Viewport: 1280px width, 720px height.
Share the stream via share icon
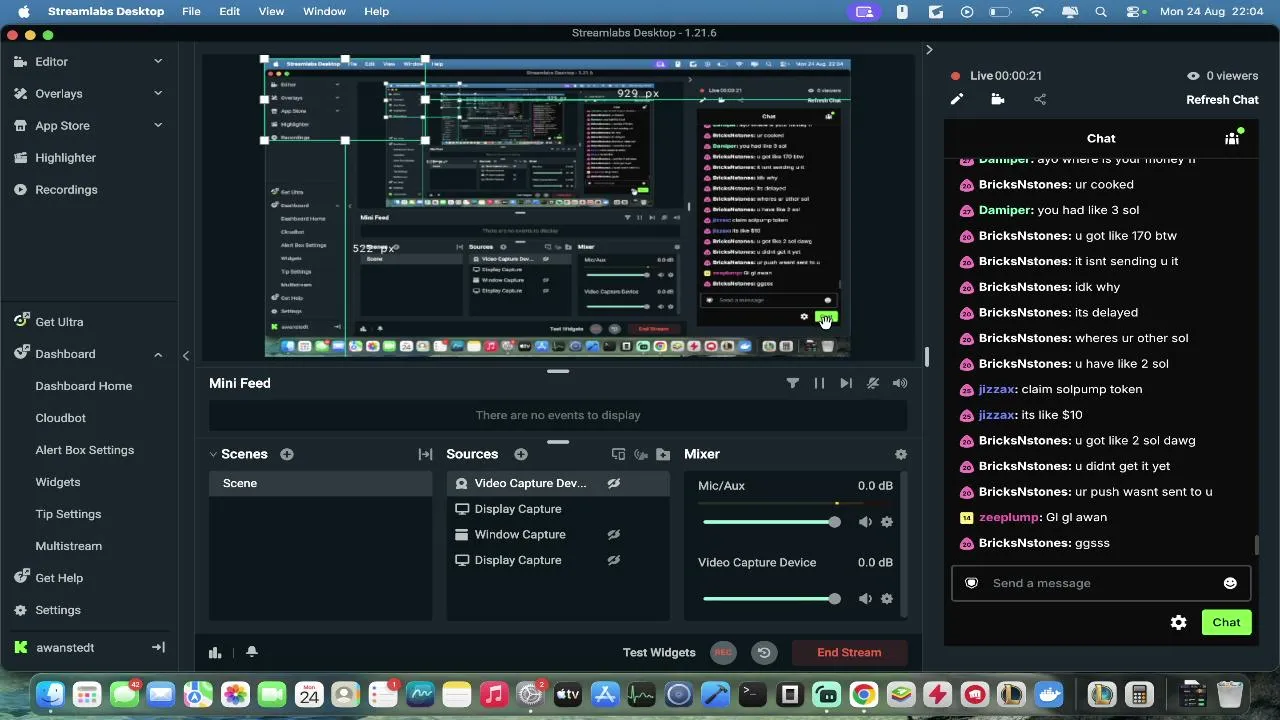(x=1040, y=99)
